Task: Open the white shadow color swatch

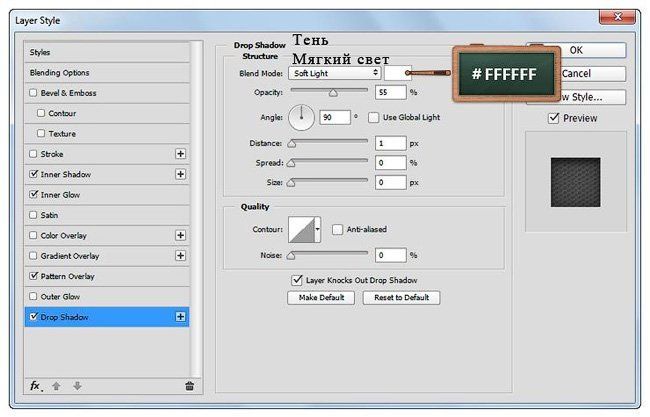Action: pyautogui.click(x=398, y=73)
